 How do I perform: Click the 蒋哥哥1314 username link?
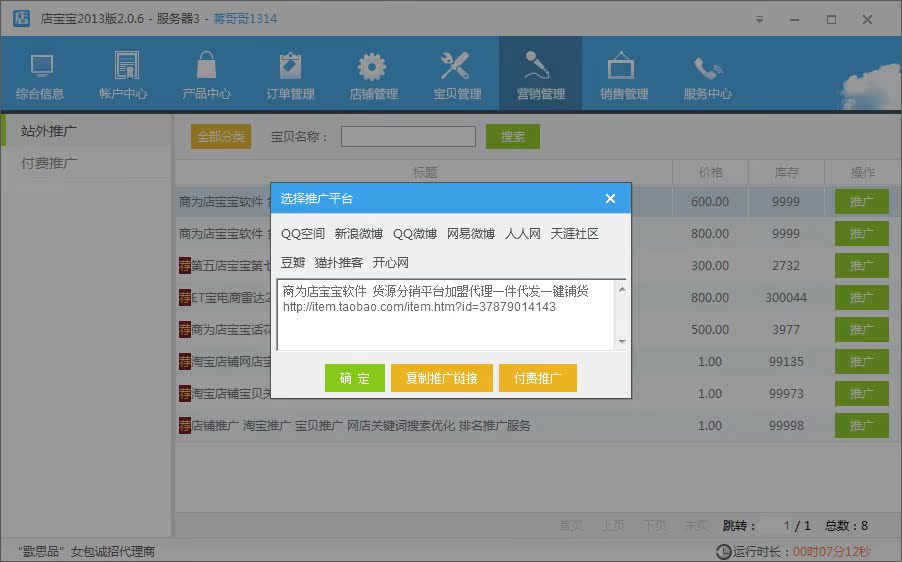coord(245,18)
